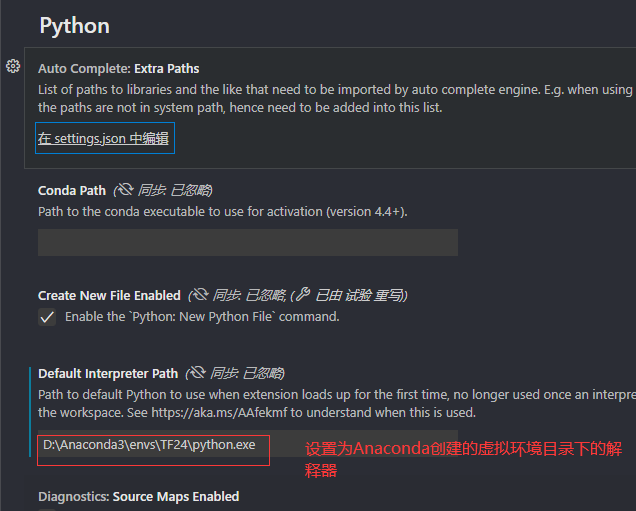Uncheck Enable Python: New Python File command
Image resolution: width=636 pixels, height=511 pixels.
(x=47, y=317)
